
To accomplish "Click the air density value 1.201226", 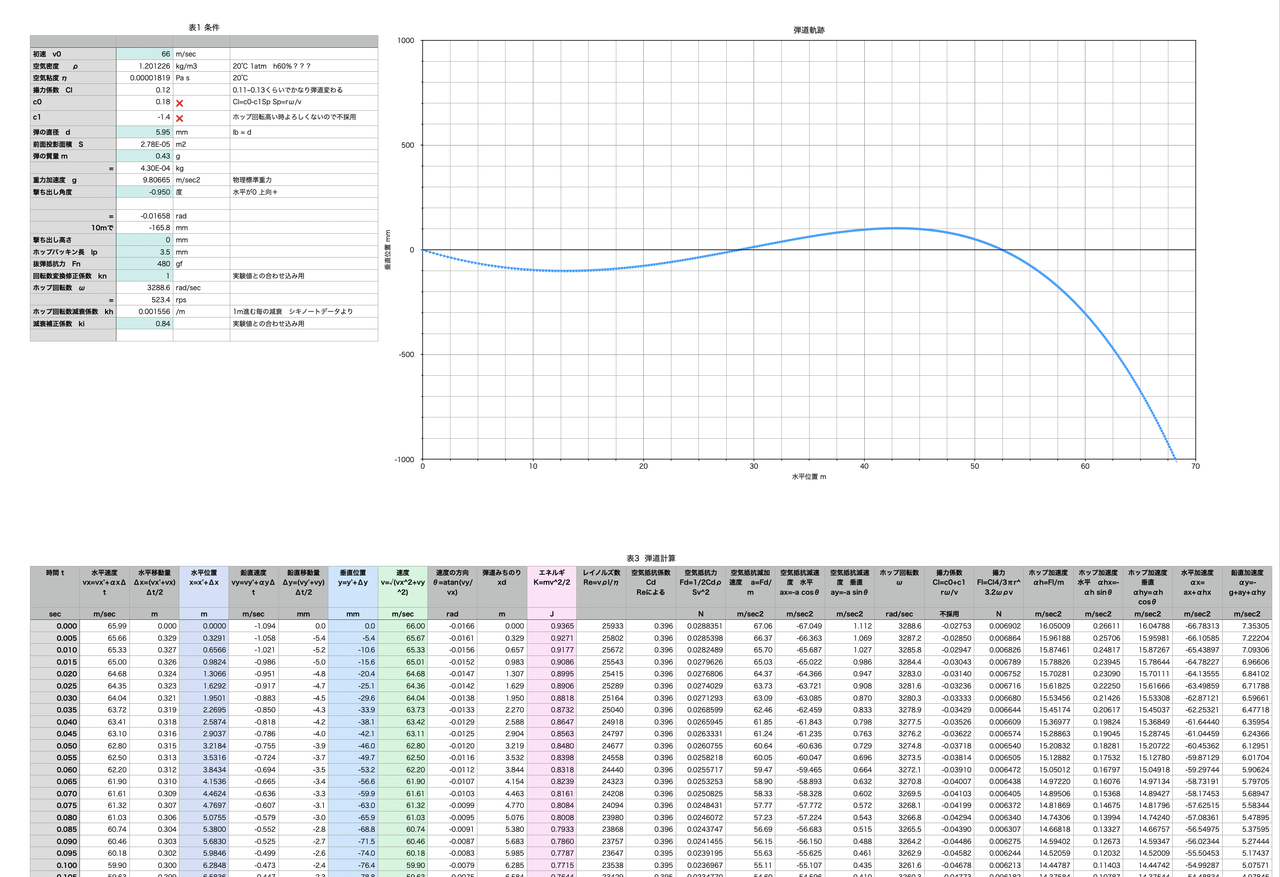I will point(145,65).
